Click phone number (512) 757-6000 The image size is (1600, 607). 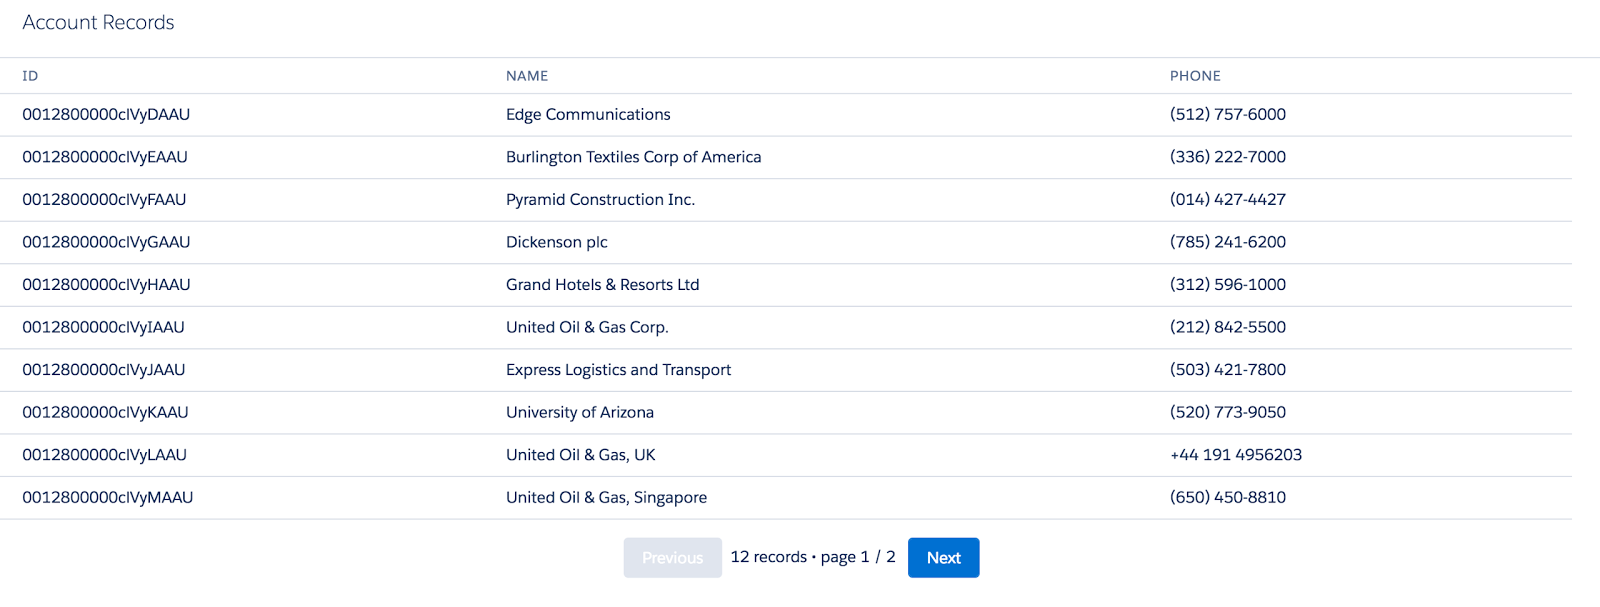coord(1228,115)
